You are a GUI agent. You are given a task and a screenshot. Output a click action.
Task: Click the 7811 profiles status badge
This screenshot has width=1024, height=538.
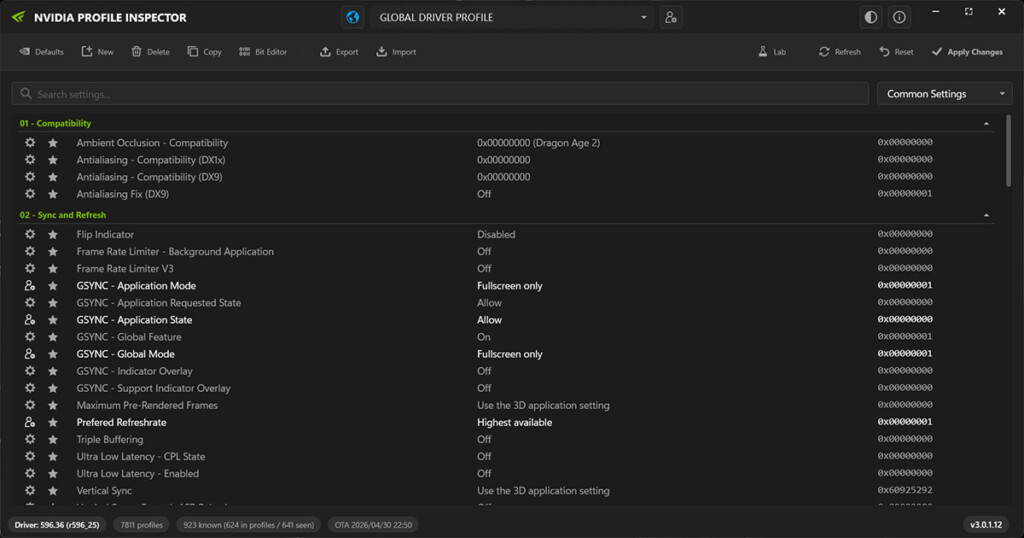point(141,525)
